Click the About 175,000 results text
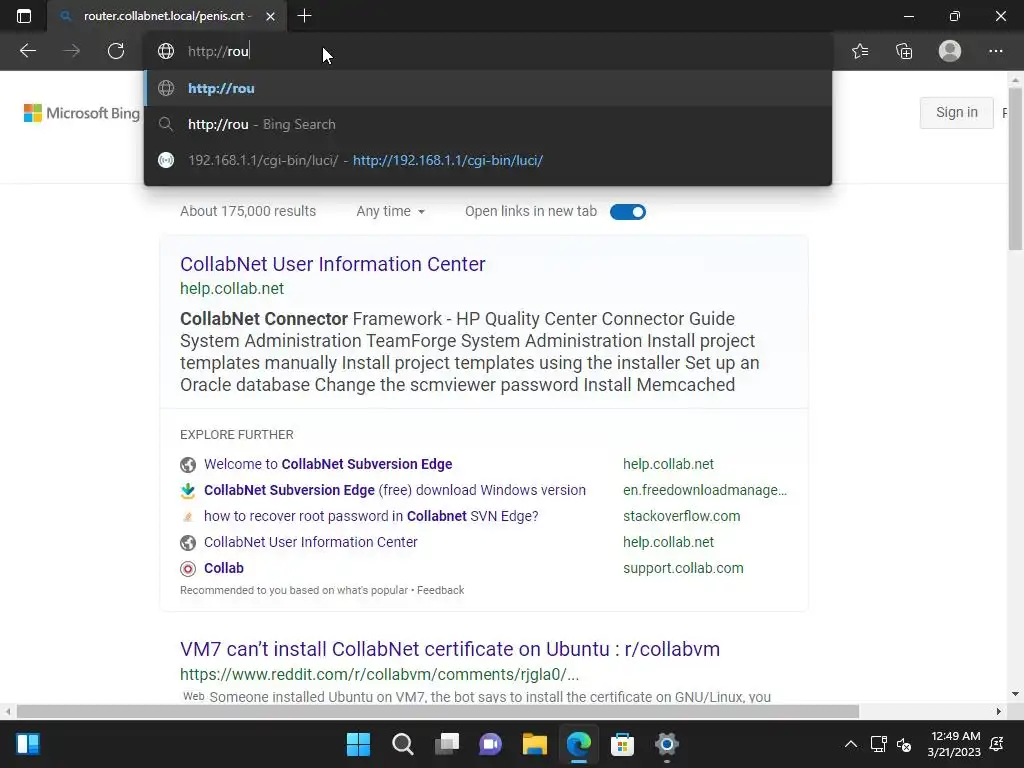 248,212
